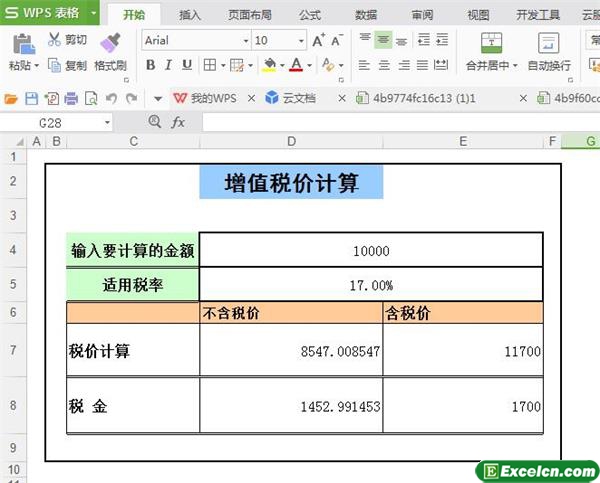Expand the font size dropdown
Viewport: 600px width, 483px height.
tap(300, 40)
